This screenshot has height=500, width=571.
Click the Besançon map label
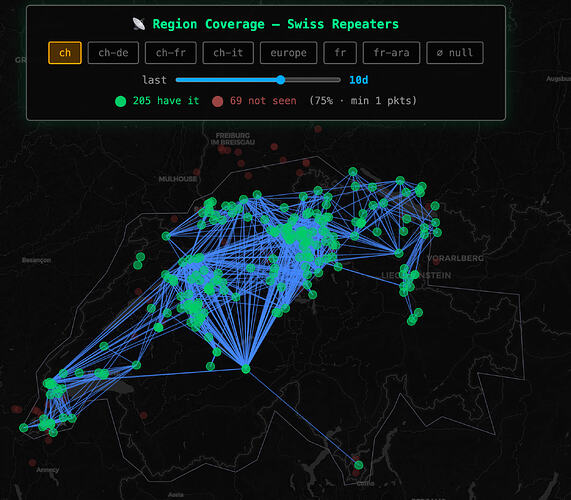click(x=36, y=260)
